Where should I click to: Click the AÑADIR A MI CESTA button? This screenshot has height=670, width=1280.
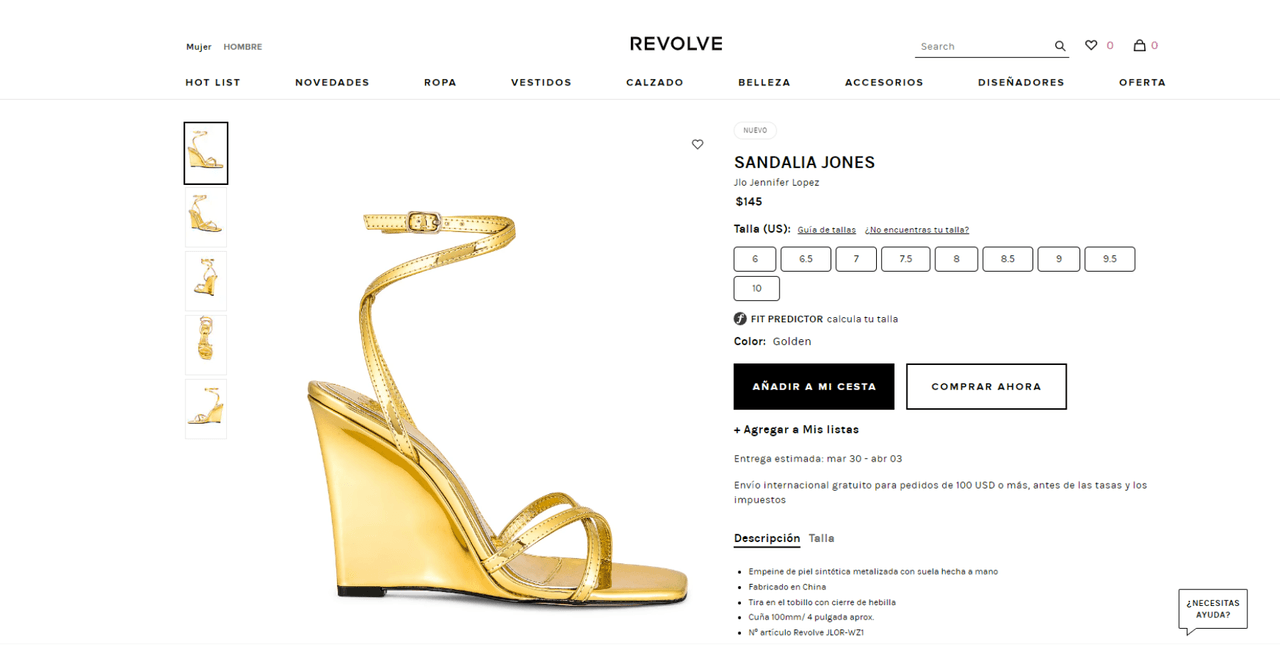coord(813,386)
